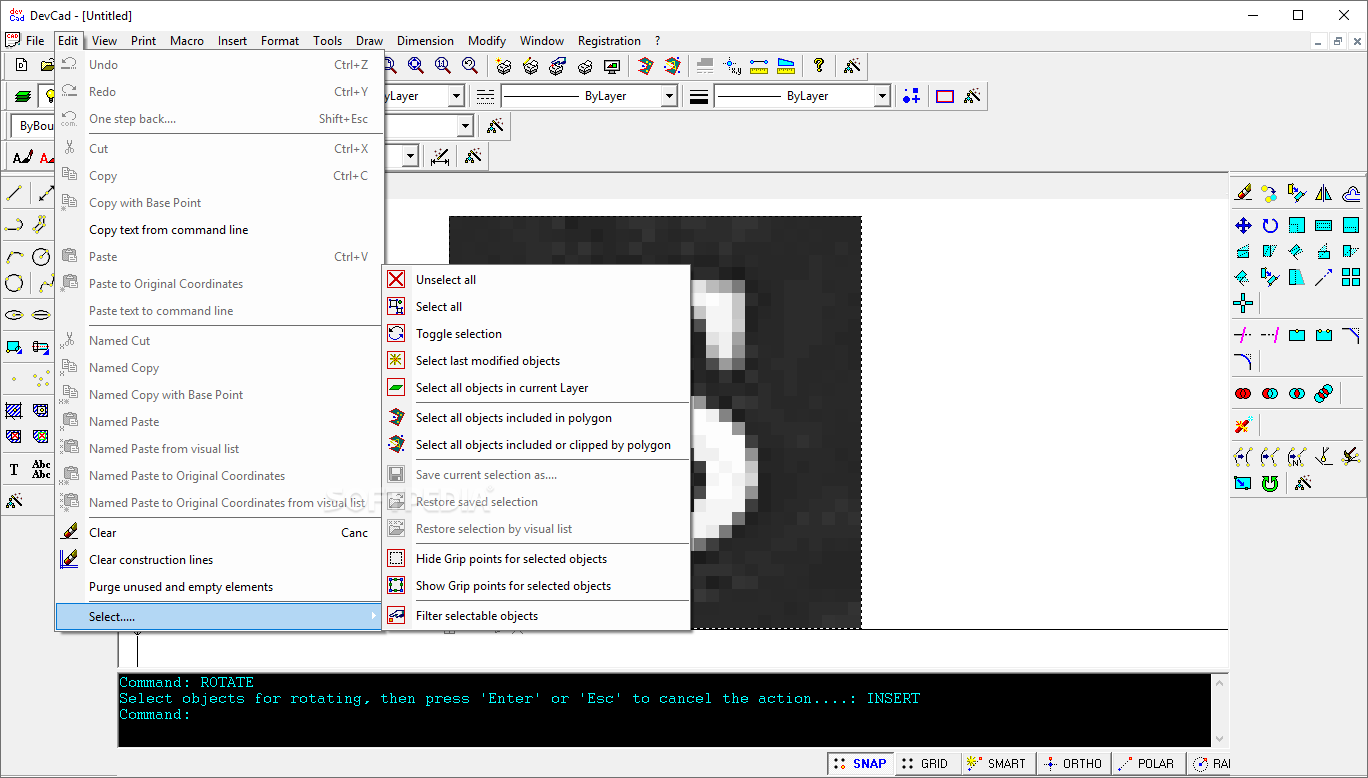This screenshot has height=778, width=1368.
Task: Select the single-line Text tool
Action: point(14,469)
